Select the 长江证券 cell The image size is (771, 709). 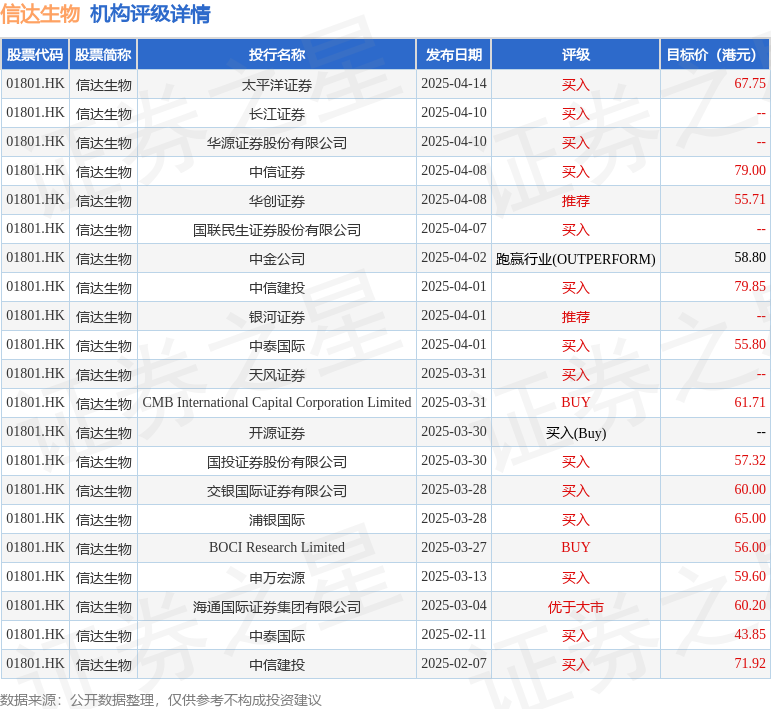coord(277,114)
